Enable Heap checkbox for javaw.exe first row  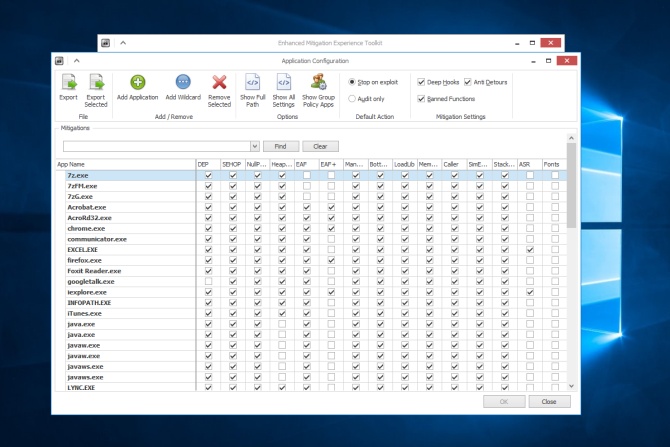[x=282, y=345]
